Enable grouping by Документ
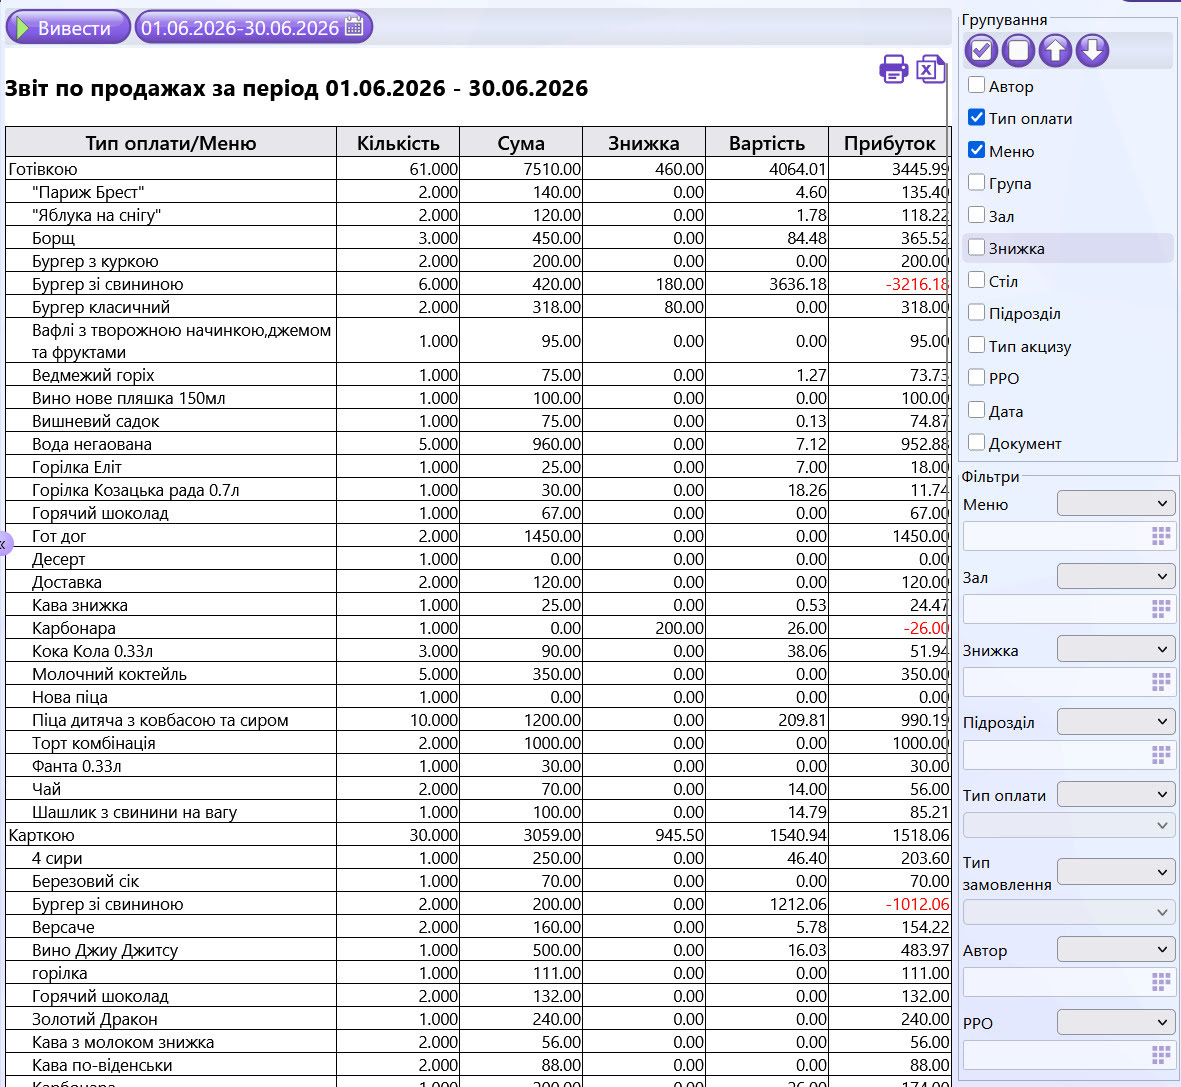Screen dimensions: 1181x1087 [x=976, y=442]
